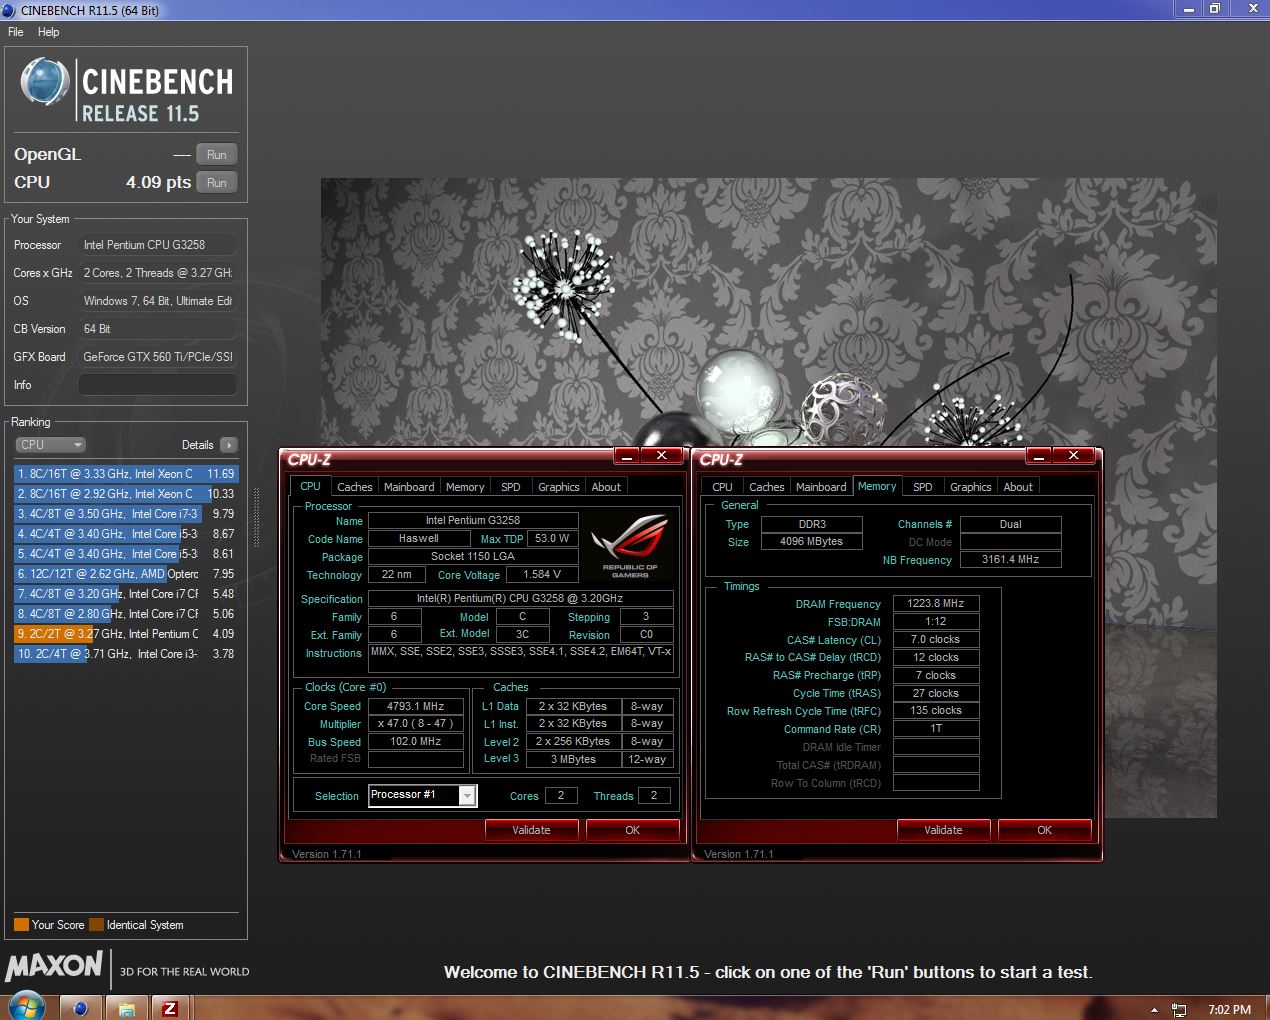Click Multiplier value x 47.0
The width and height of the screenshot is (1270, 1020).
tap(415, 724)
